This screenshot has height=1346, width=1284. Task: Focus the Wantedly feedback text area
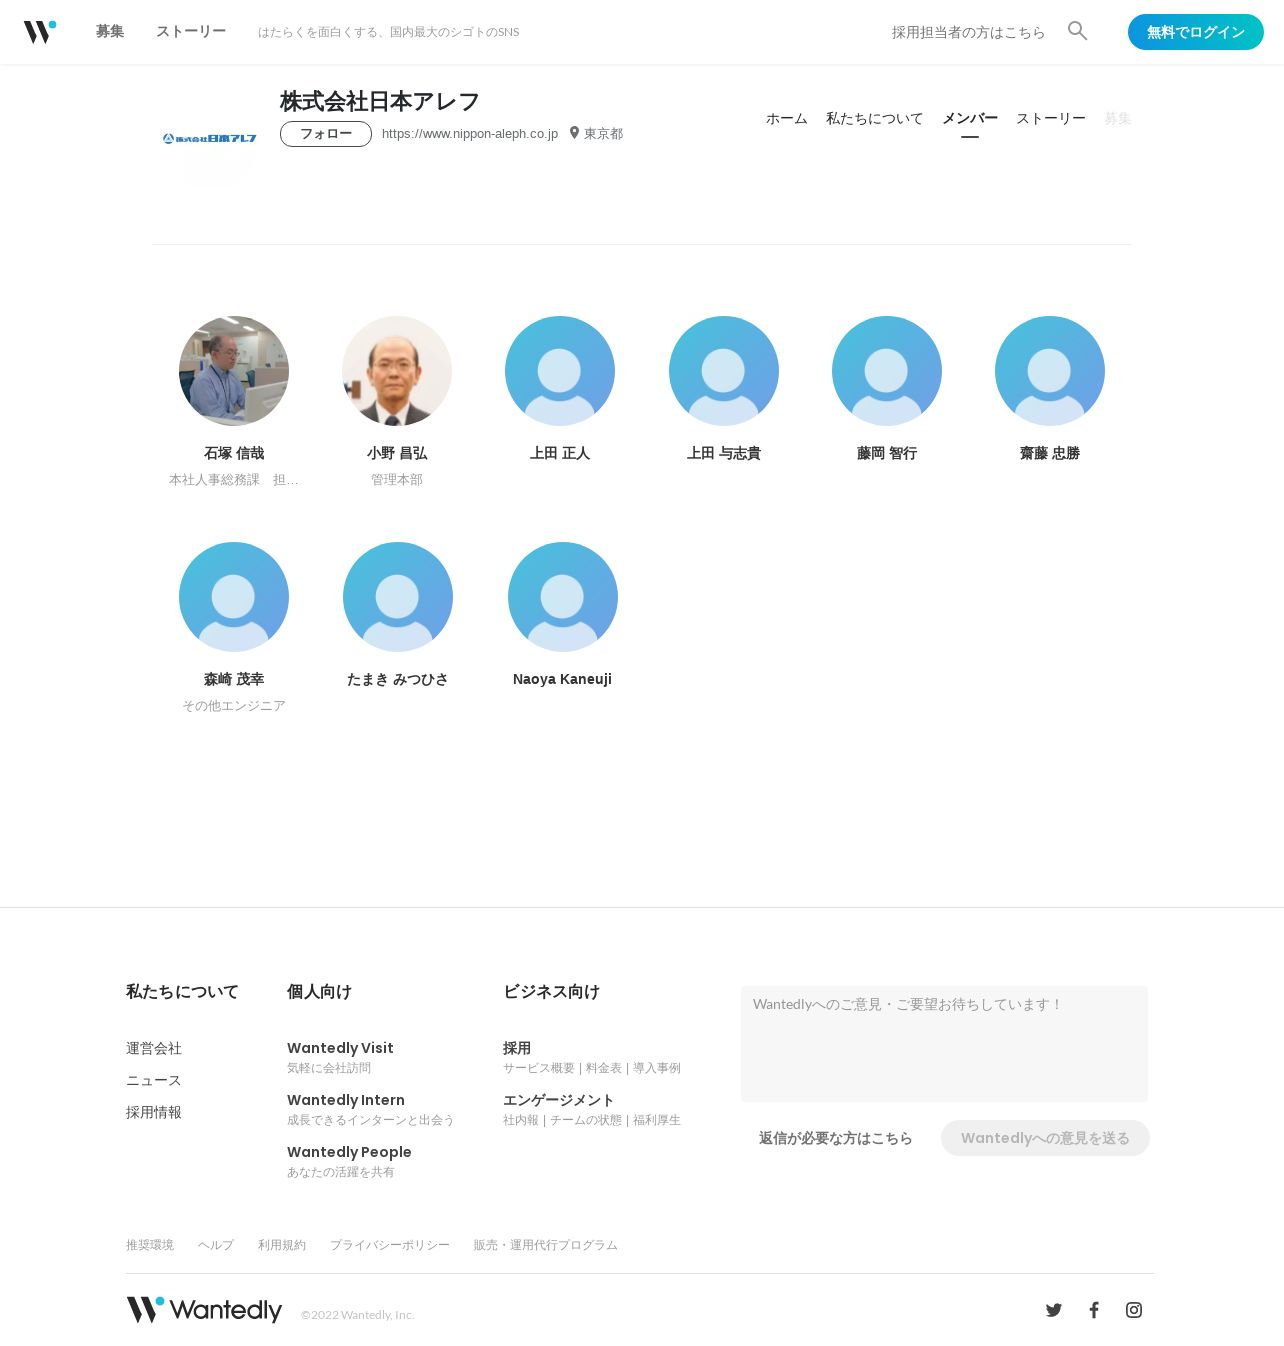pyautogui.click(x=944, y=1044)
